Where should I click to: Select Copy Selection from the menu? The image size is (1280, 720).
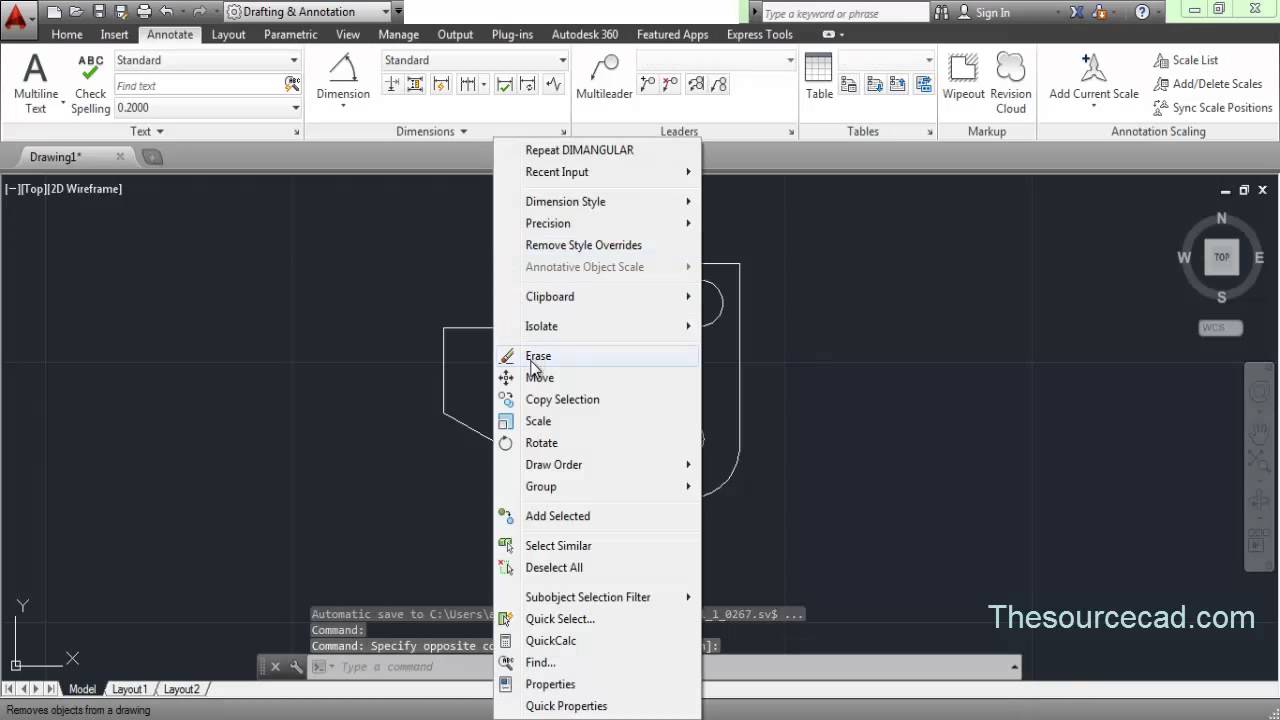[562, 399]
